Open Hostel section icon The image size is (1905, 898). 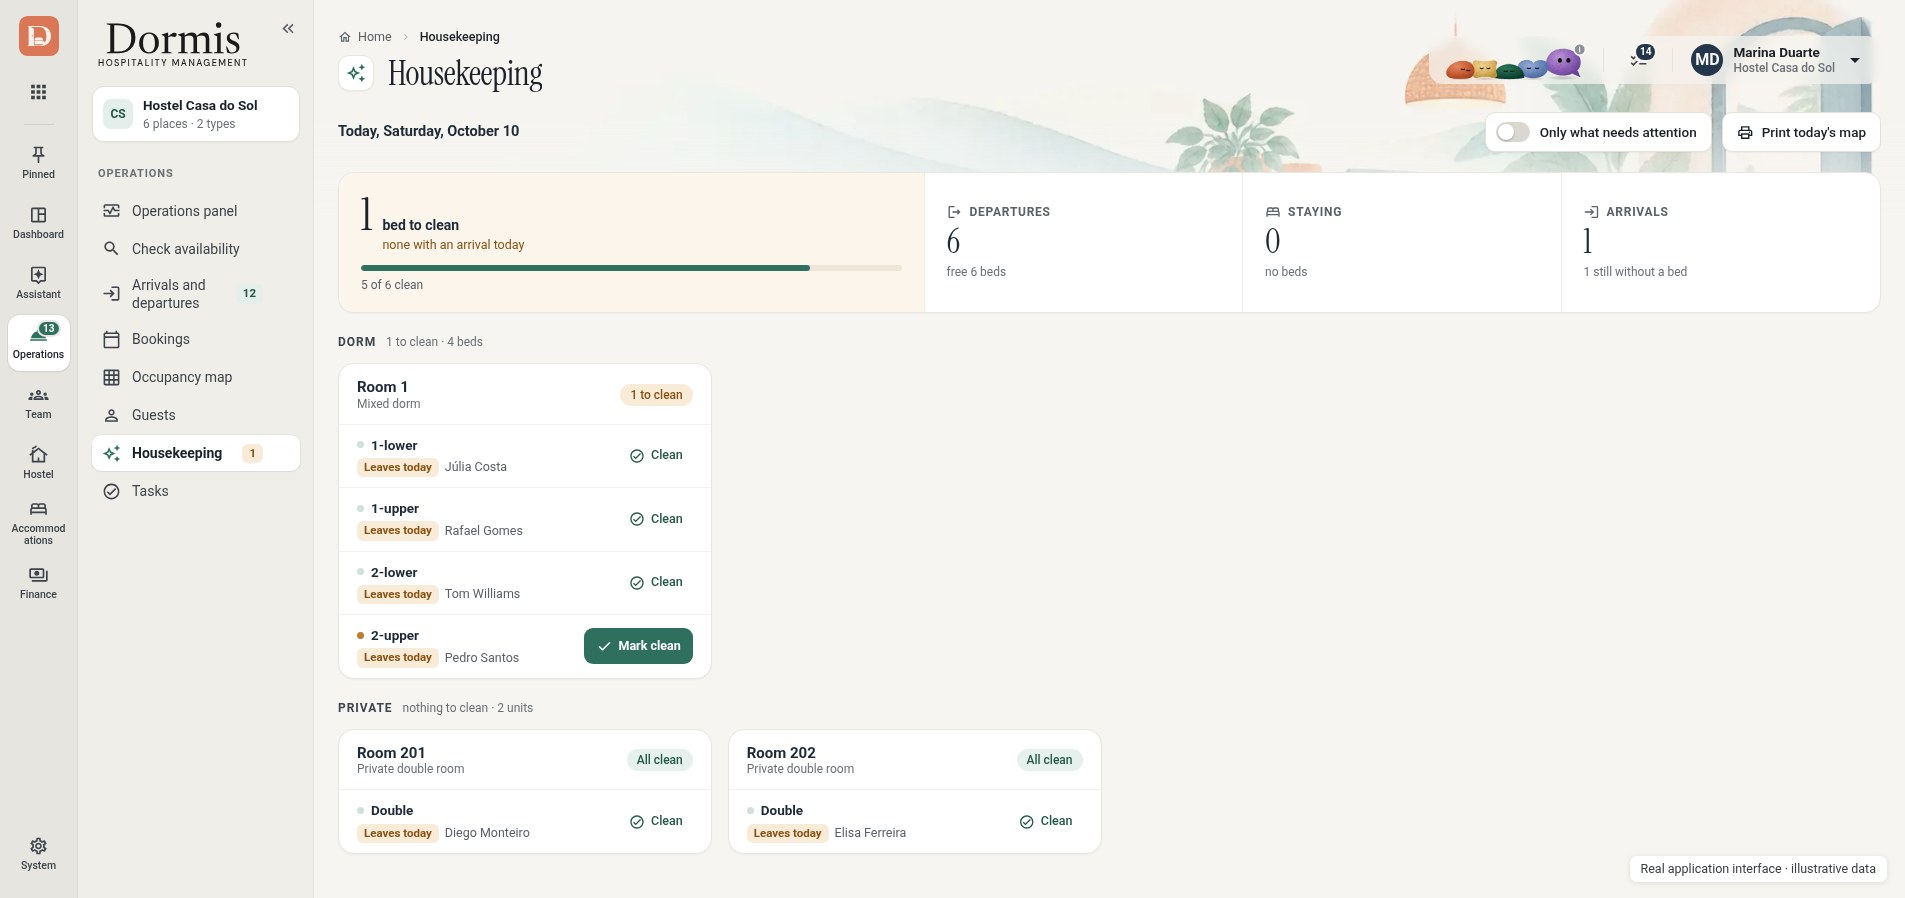coord(39,462)
